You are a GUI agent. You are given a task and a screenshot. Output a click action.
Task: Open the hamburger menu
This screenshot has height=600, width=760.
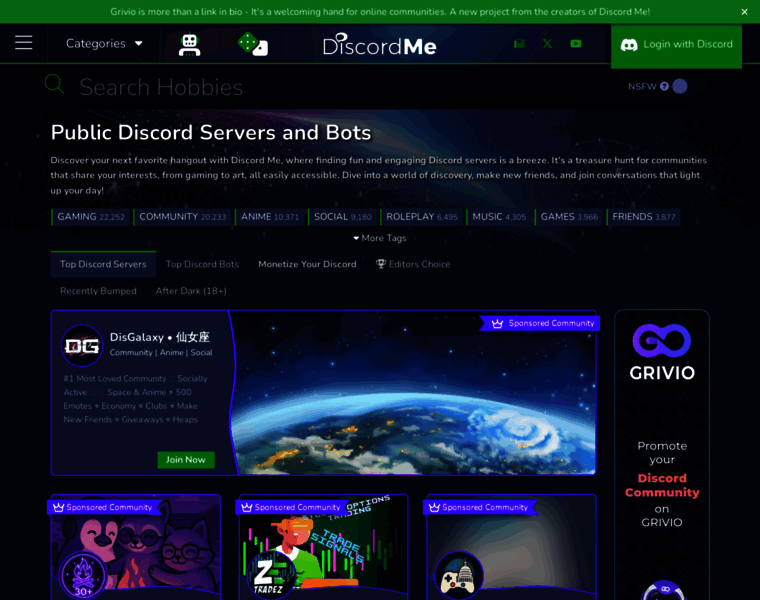23,43
